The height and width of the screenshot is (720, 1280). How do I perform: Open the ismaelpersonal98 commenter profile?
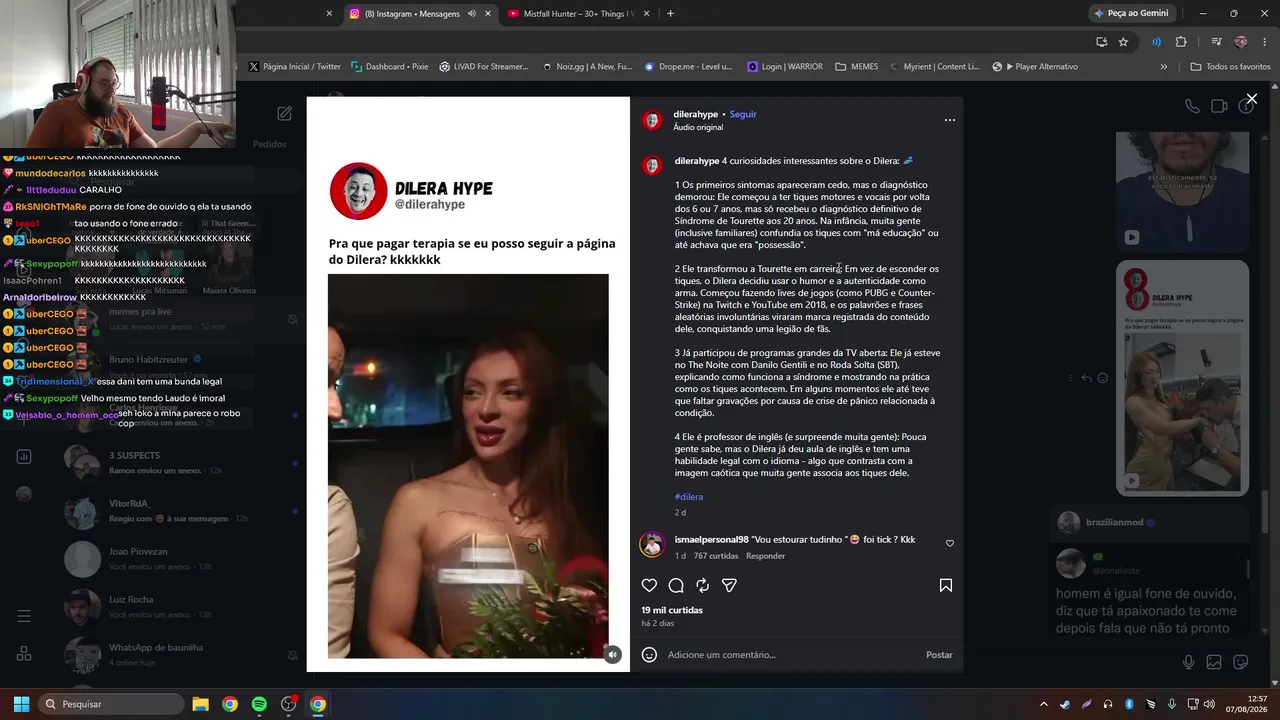[711, 540]
